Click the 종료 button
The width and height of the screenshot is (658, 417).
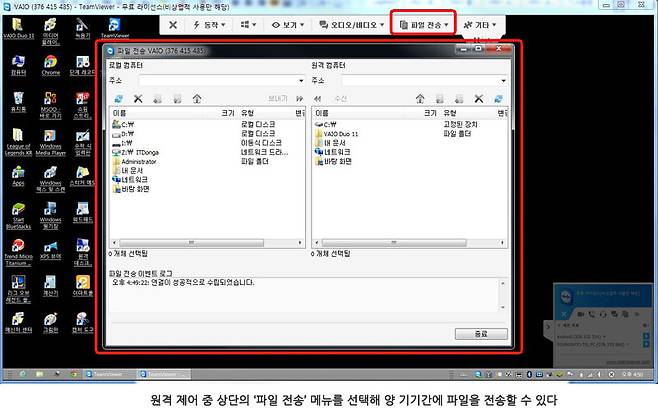(x=481, y=334)
